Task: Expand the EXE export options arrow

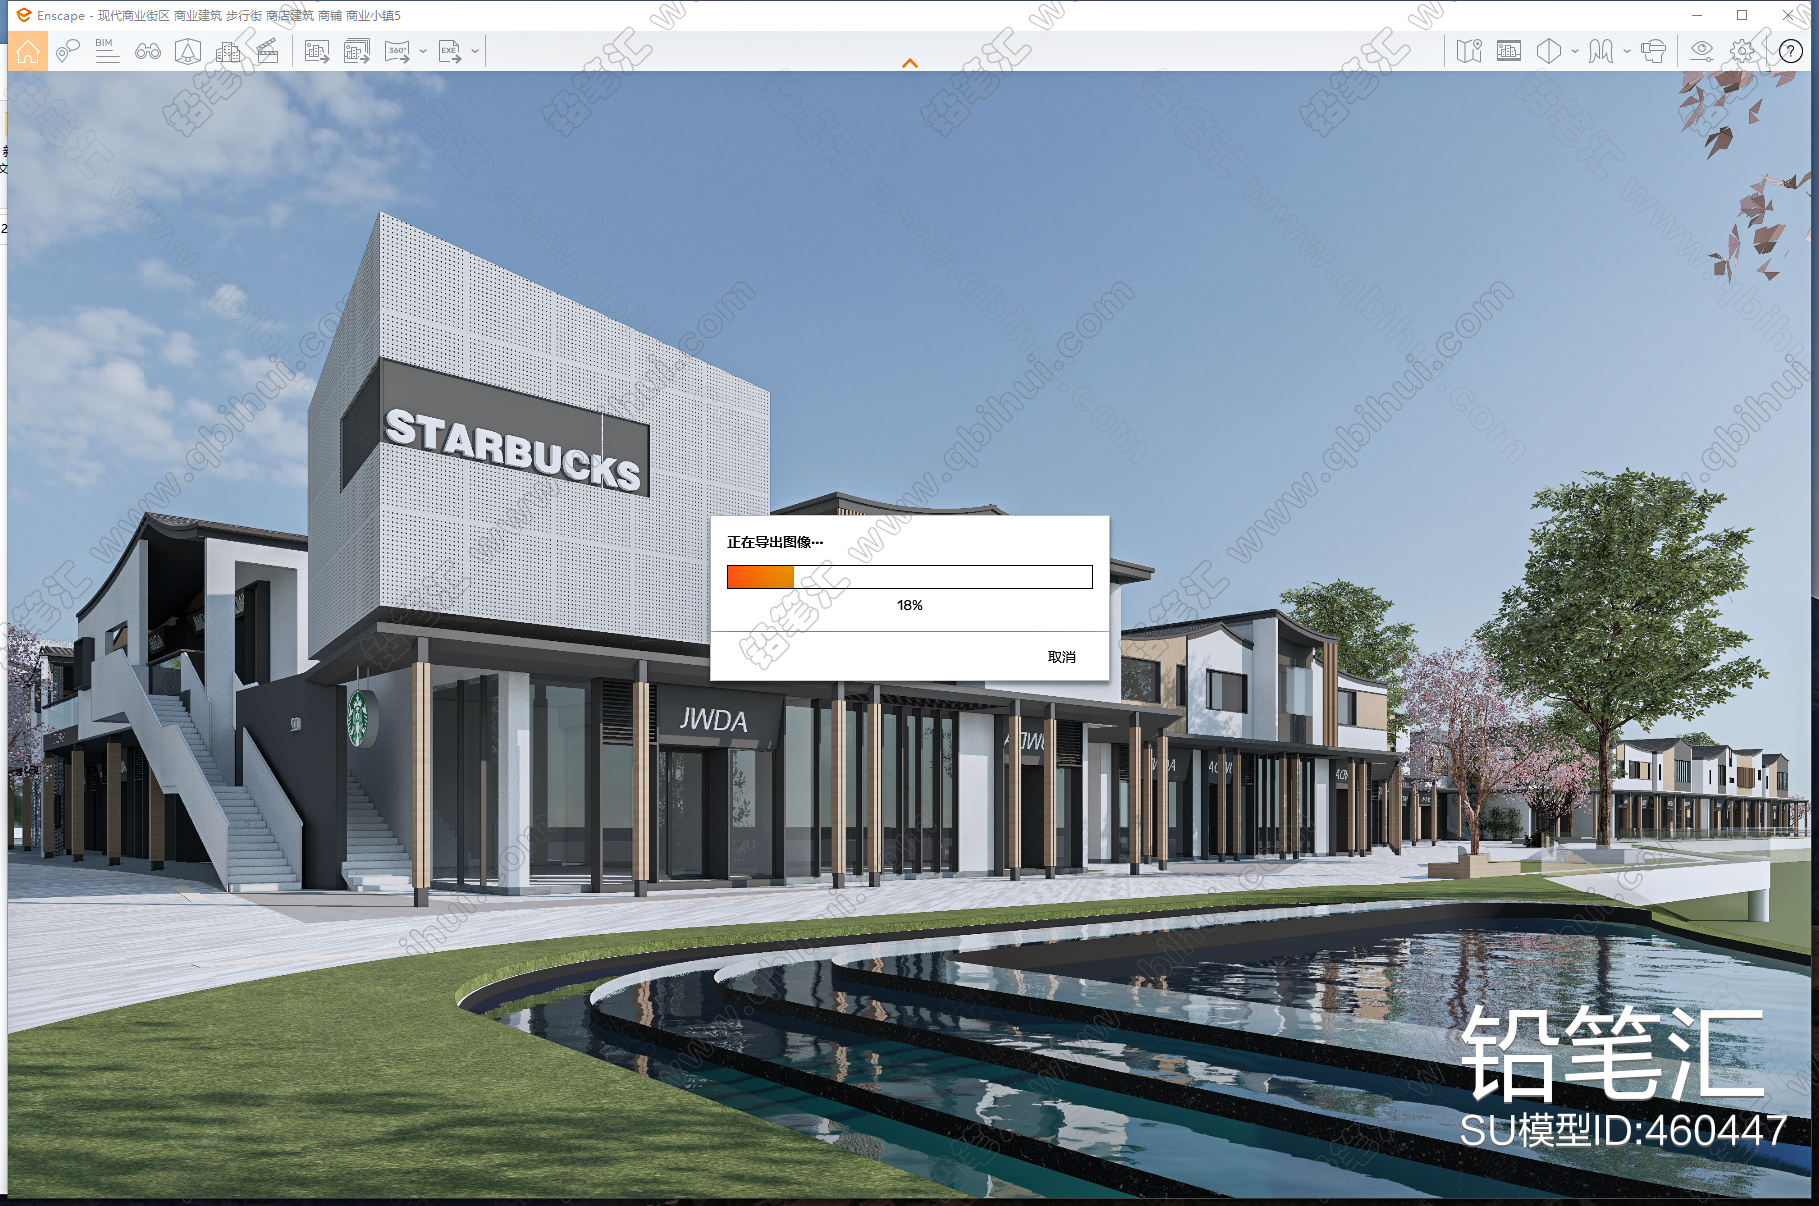Action: coord(475,51)
